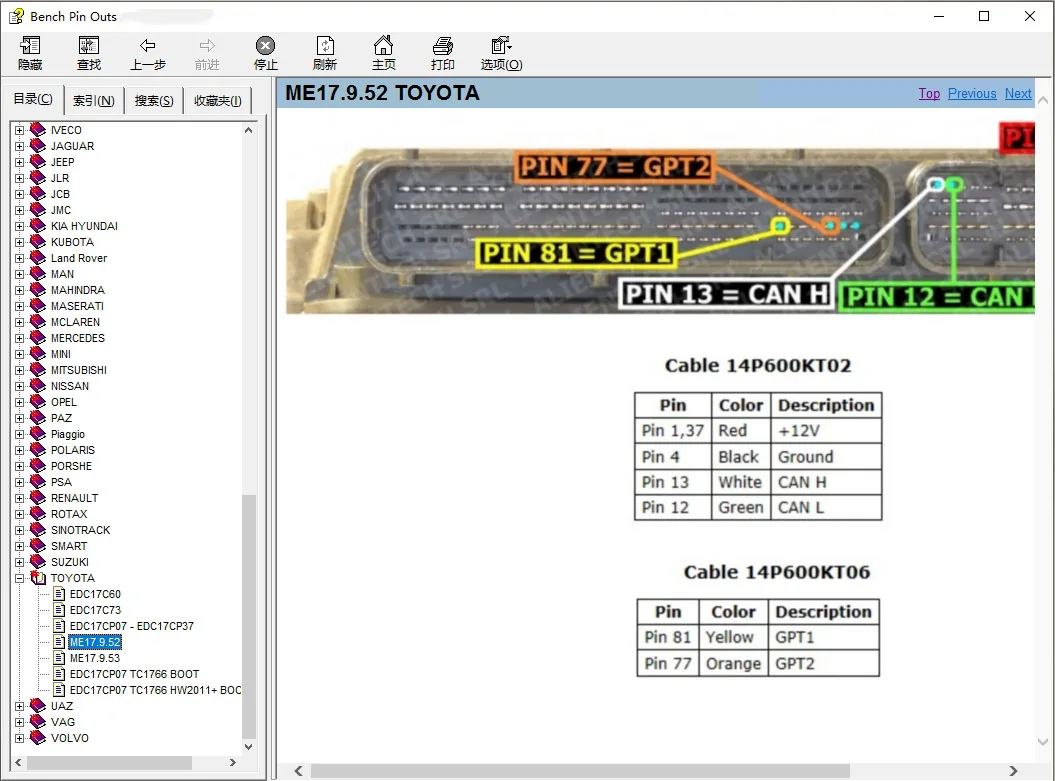Click the content pane scroll right arrow

pyautogui.click(x=1013, y=770)
